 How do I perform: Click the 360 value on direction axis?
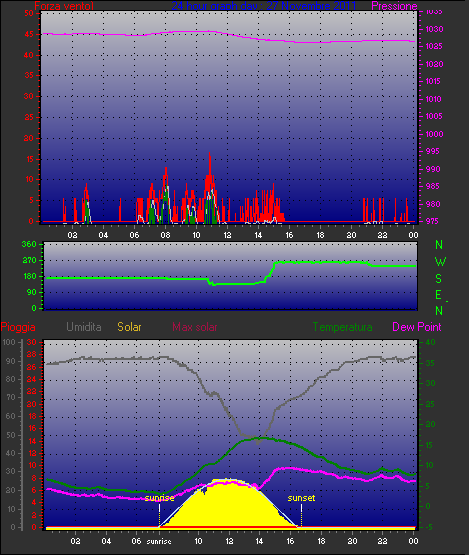pos(29,244)
